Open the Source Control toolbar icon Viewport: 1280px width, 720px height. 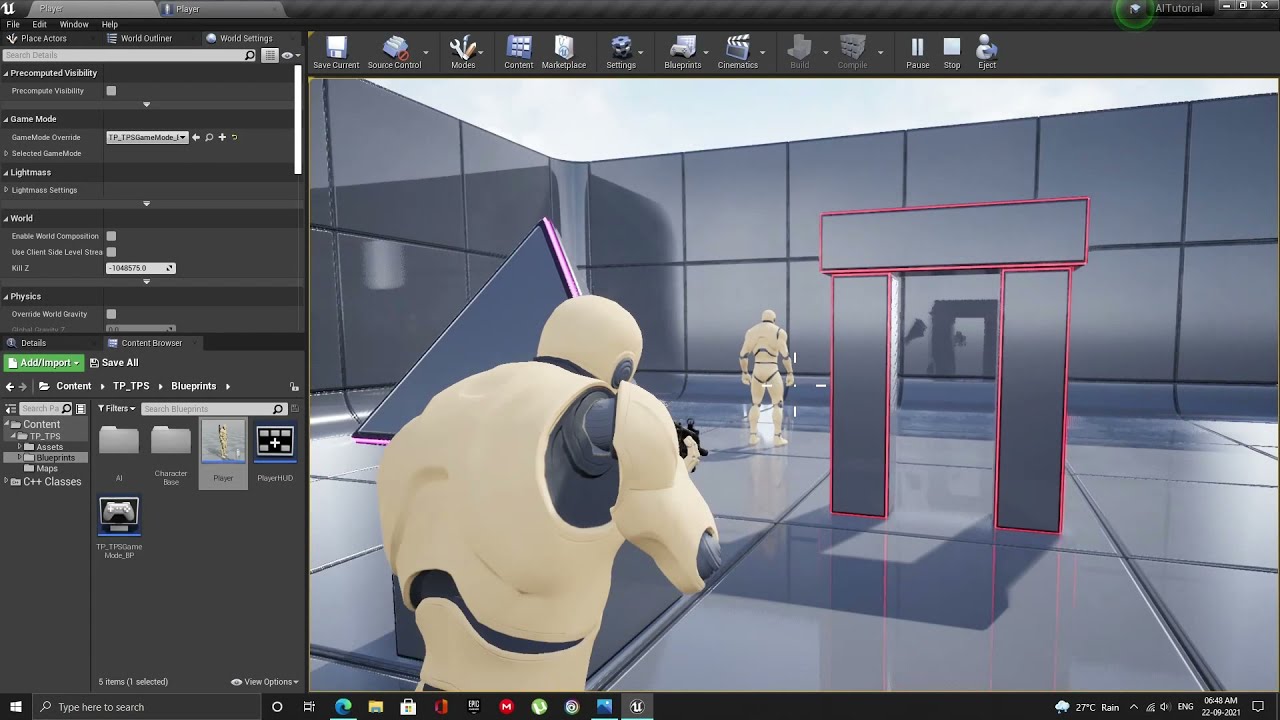[394, 53]
